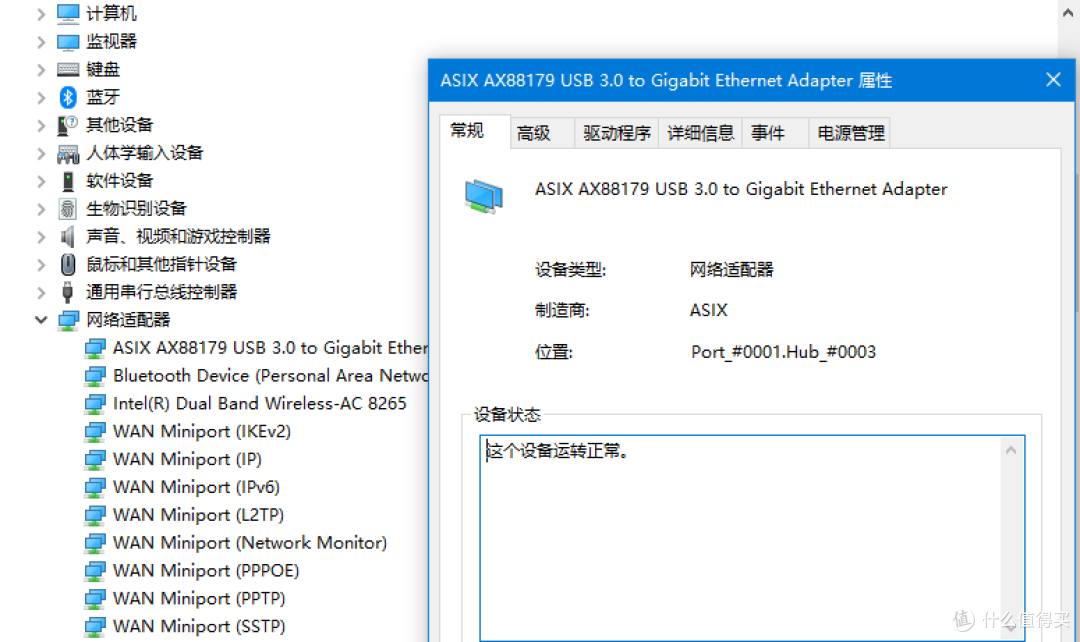This screenshot has width=1080, height=642.
Task: Select the 常规 tab
Action: point(474,131)
